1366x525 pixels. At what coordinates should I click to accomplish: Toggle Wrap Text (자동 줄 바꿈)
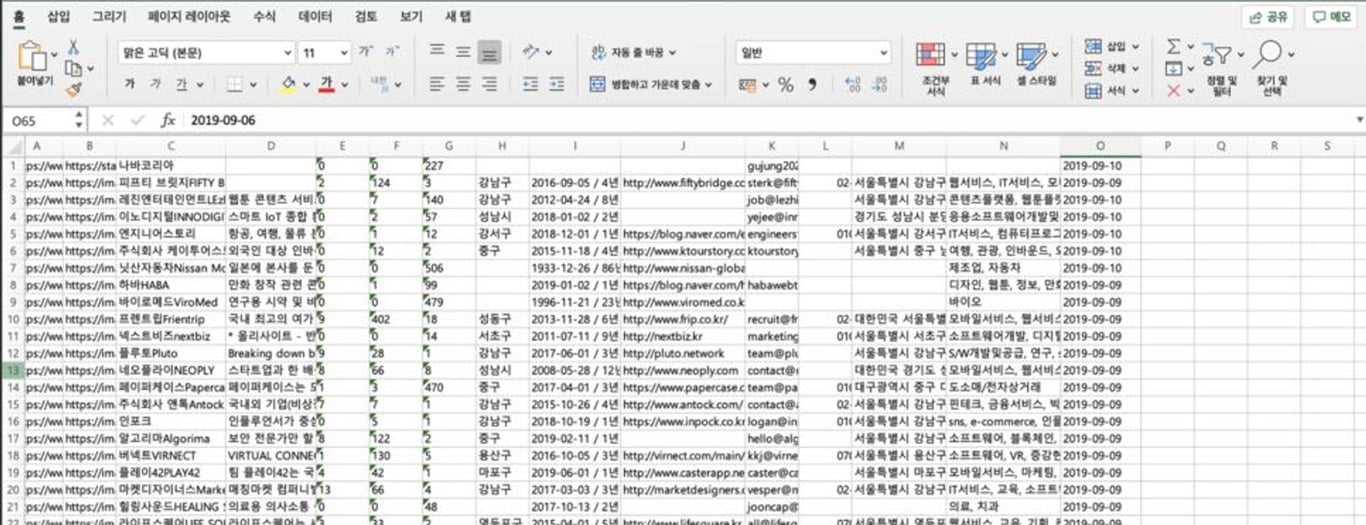pos(633,52)
